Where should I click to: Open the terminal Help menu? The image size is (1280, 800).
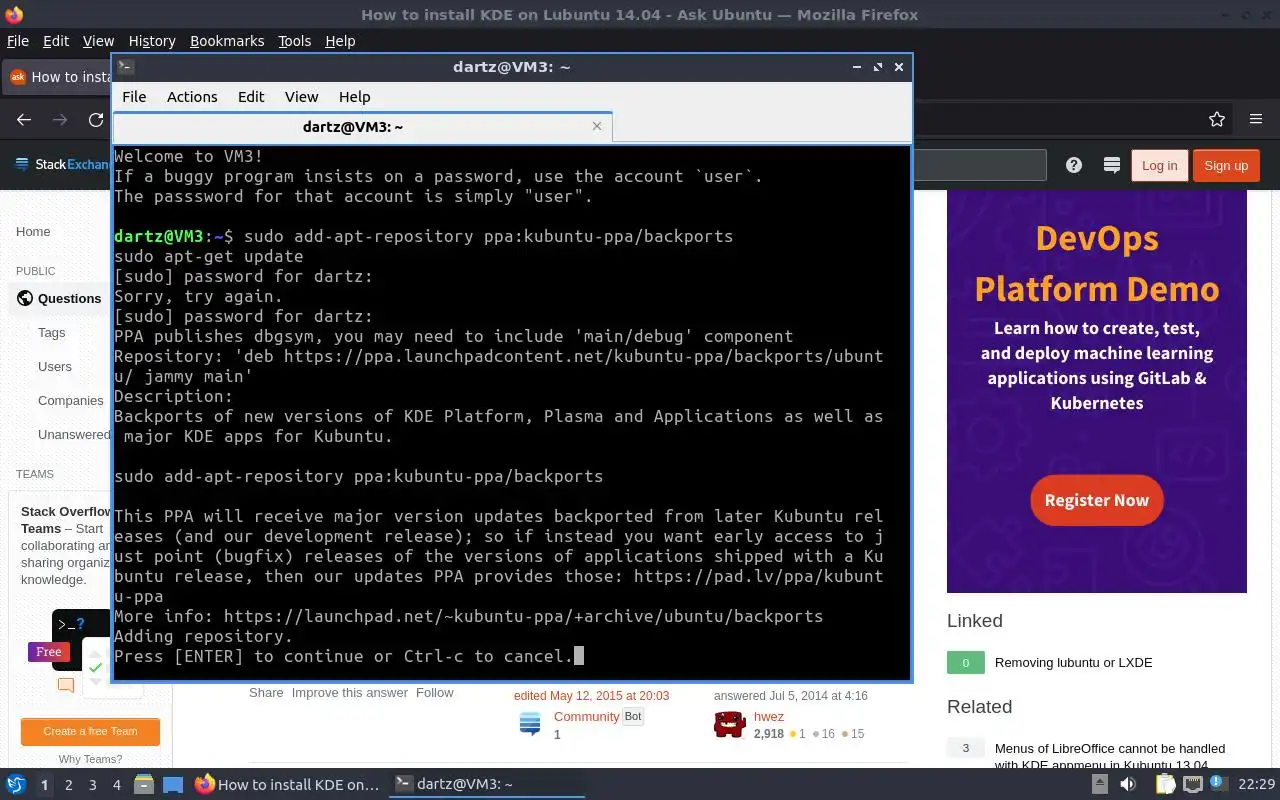tap(355, 97)
